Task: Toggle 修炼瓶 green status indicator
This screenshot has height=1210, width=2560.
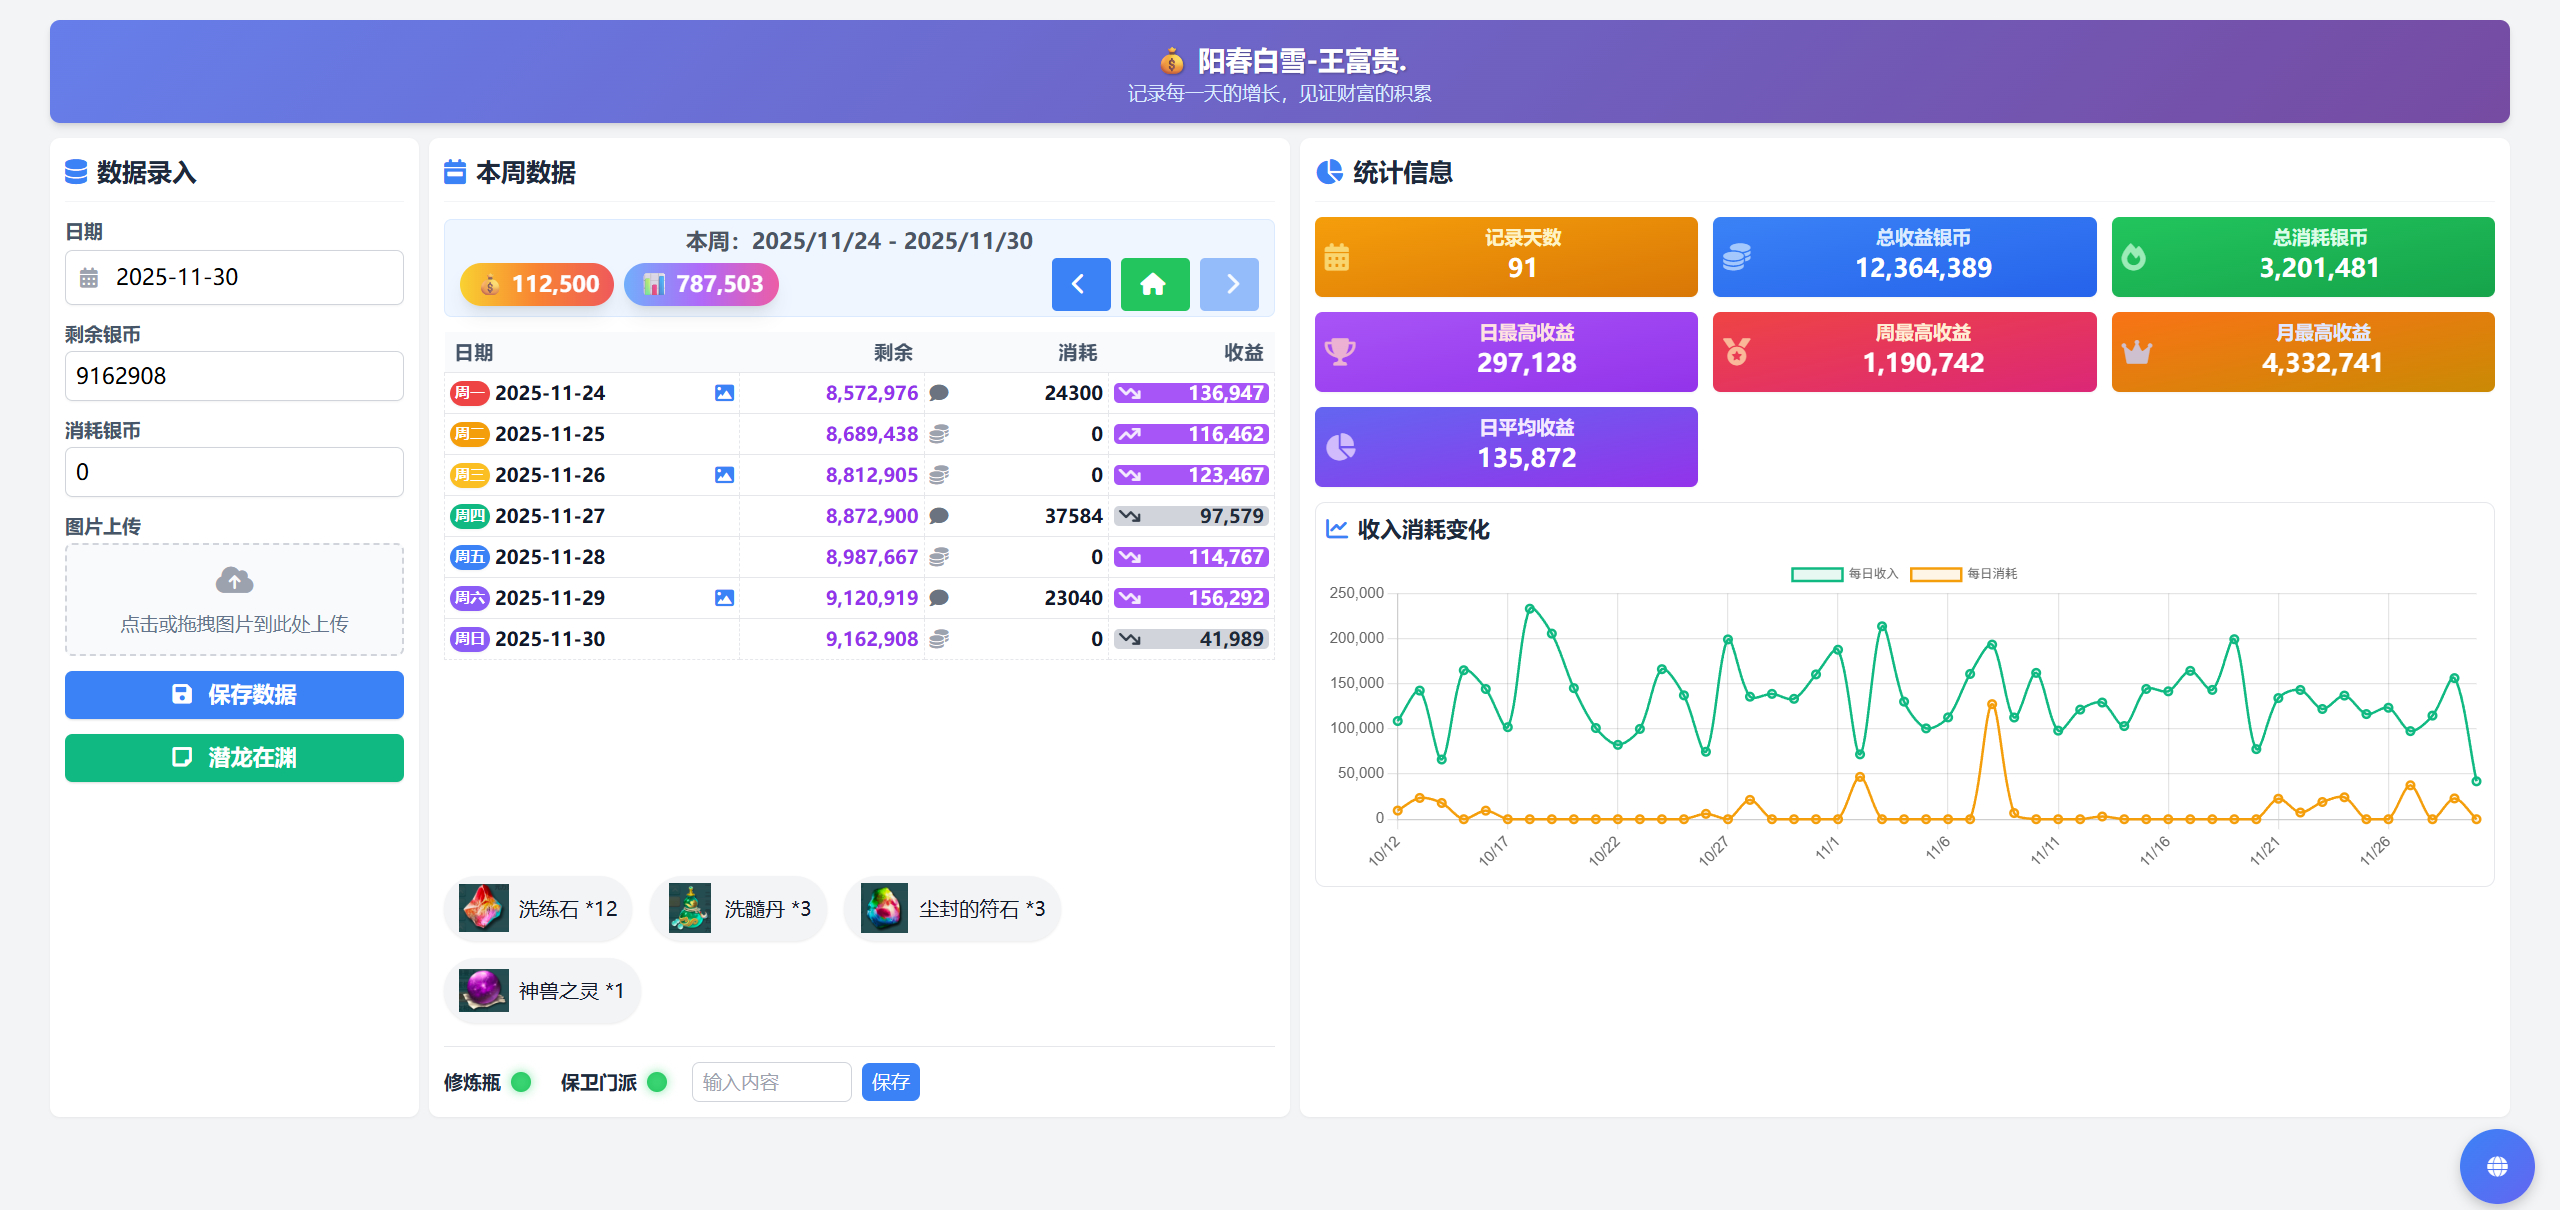Action: click(521, 1082)
